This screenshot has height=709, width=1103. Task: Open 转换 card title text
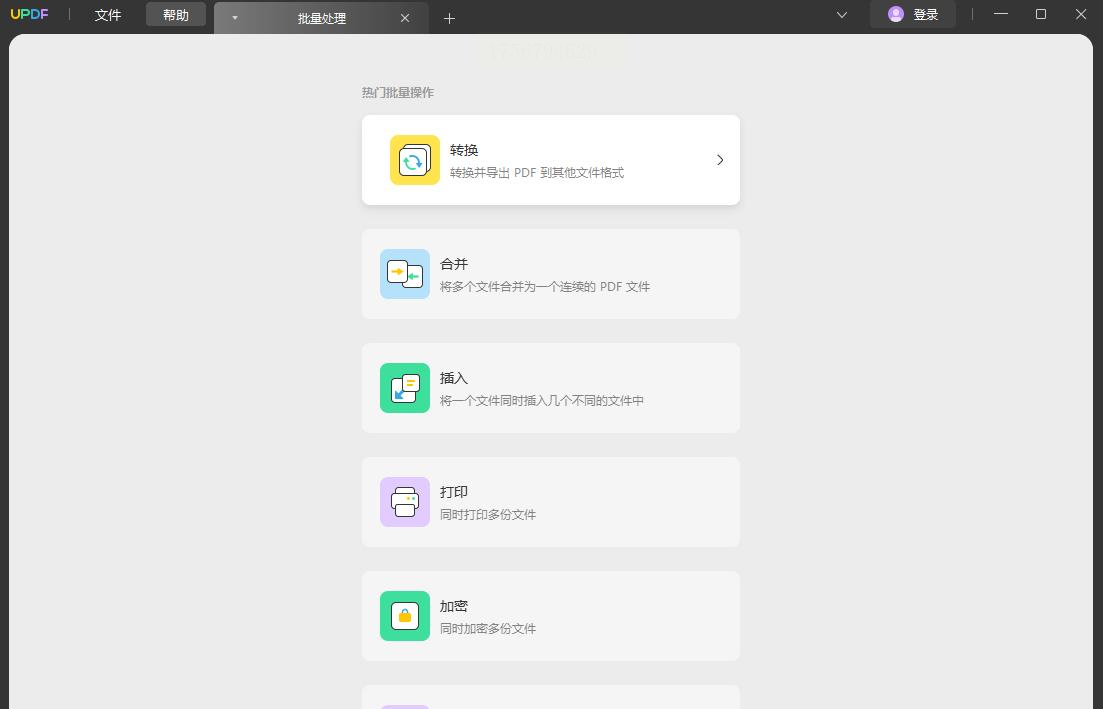pos(464,150)
